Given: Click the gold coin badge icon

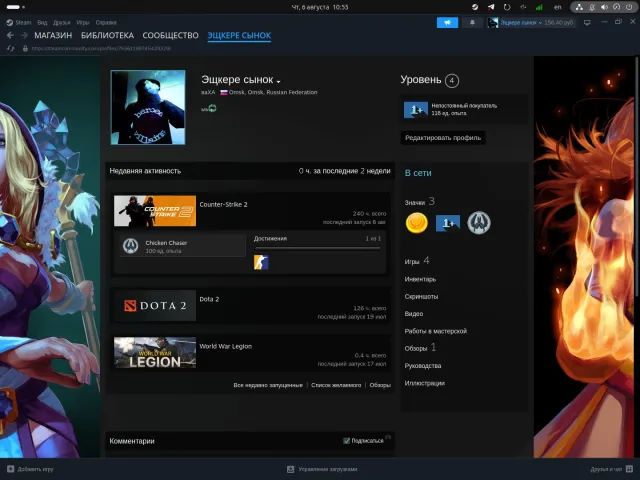Looking at the screenshot, I should click(416, 223).
